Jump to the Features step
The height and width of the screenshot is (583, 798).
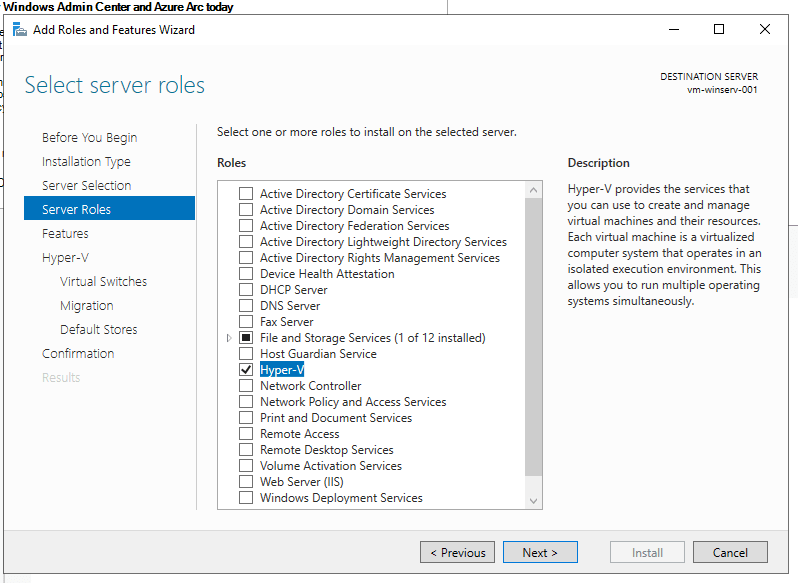[x=65, y=234]
